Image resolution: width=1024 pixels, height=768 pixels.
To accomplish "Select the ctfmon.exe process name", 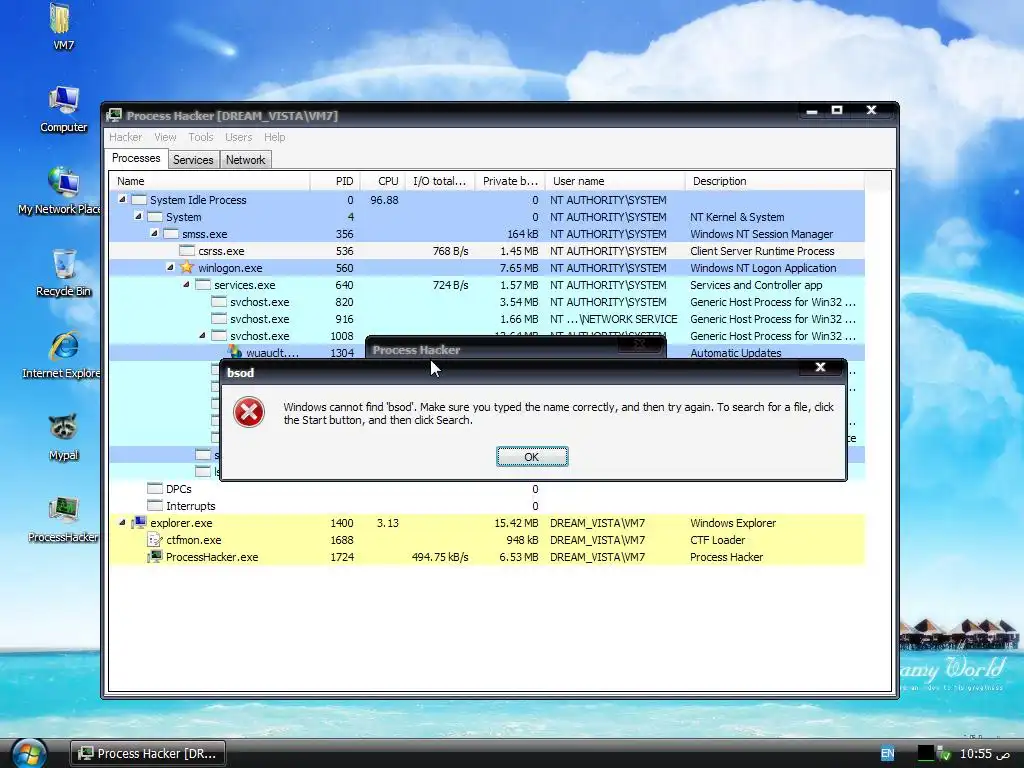I will (x=193, y=540).
